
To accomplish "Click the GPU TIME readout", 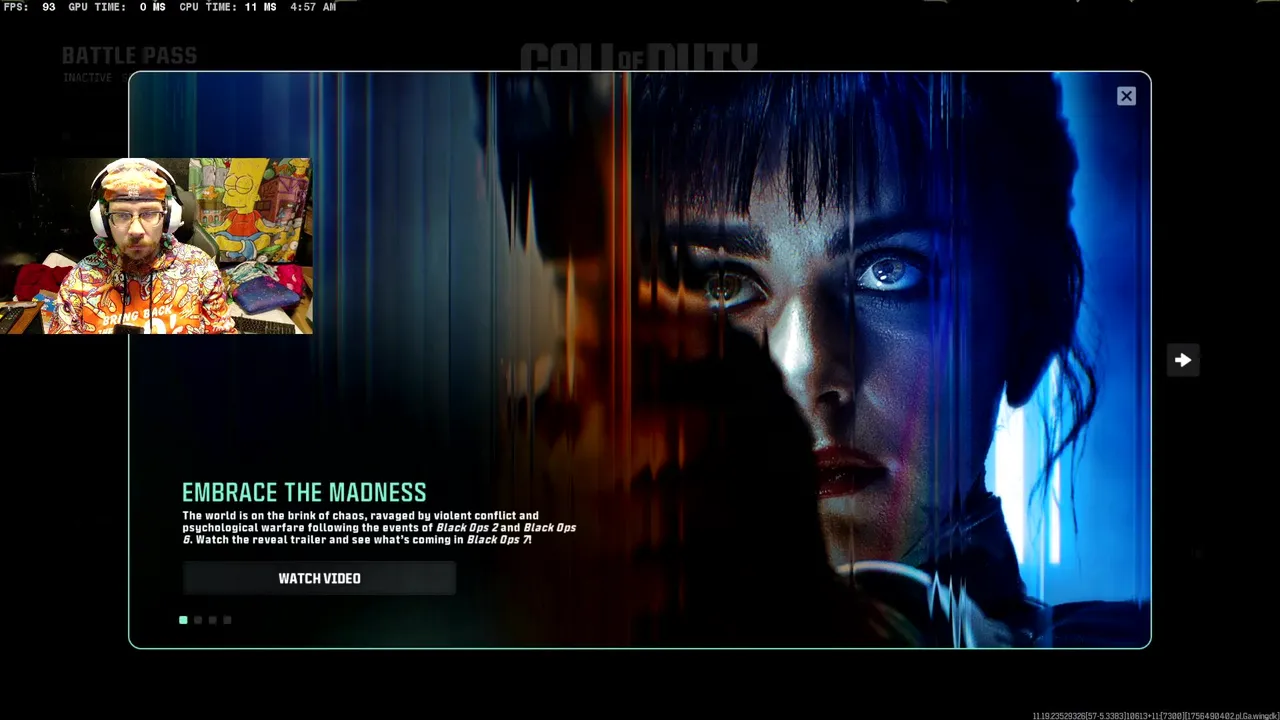I will [x=117, y=7].
